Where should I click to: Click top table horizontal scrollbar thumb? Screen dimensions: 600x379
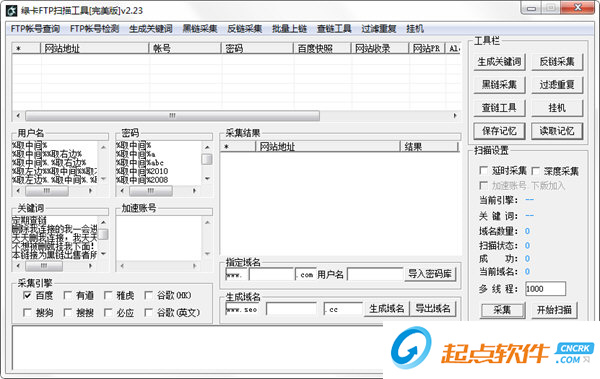point(172,115)
